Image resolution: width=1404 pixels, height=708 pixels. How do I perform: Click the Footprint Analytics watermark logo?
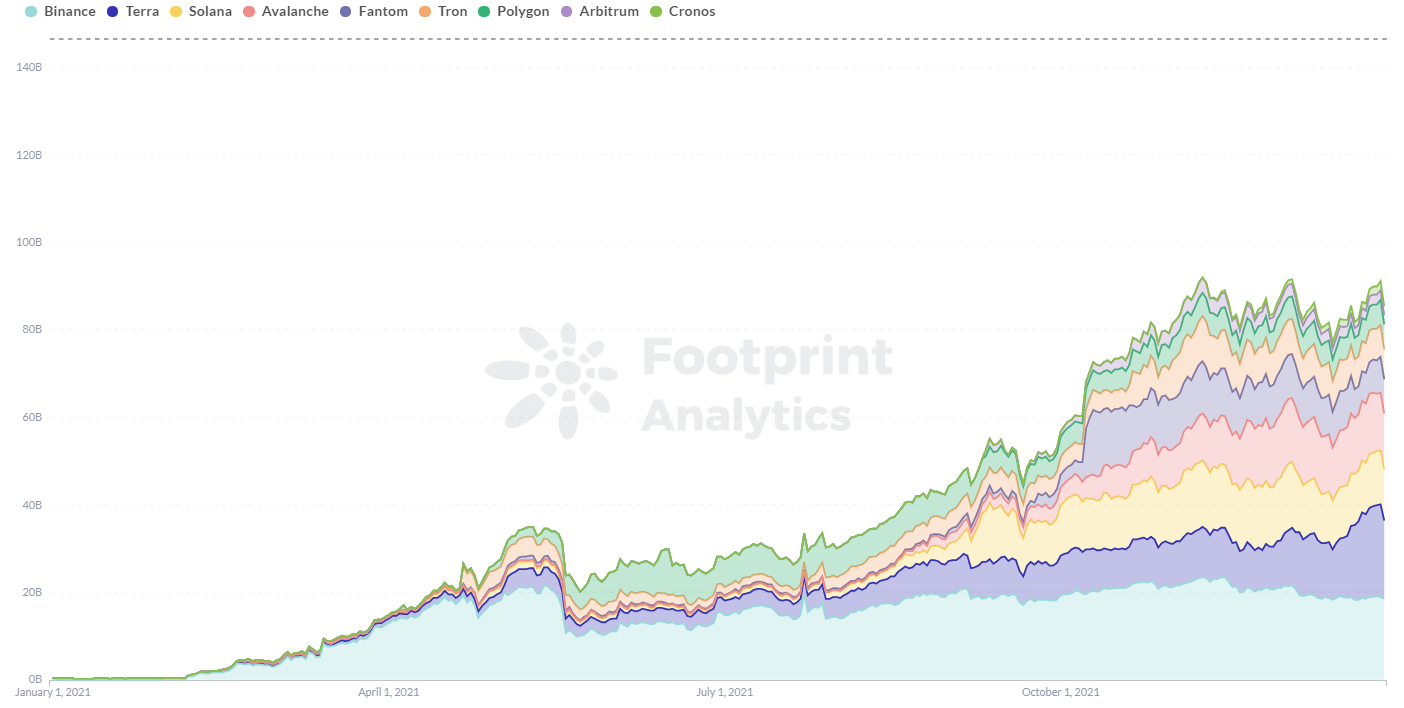551,382
